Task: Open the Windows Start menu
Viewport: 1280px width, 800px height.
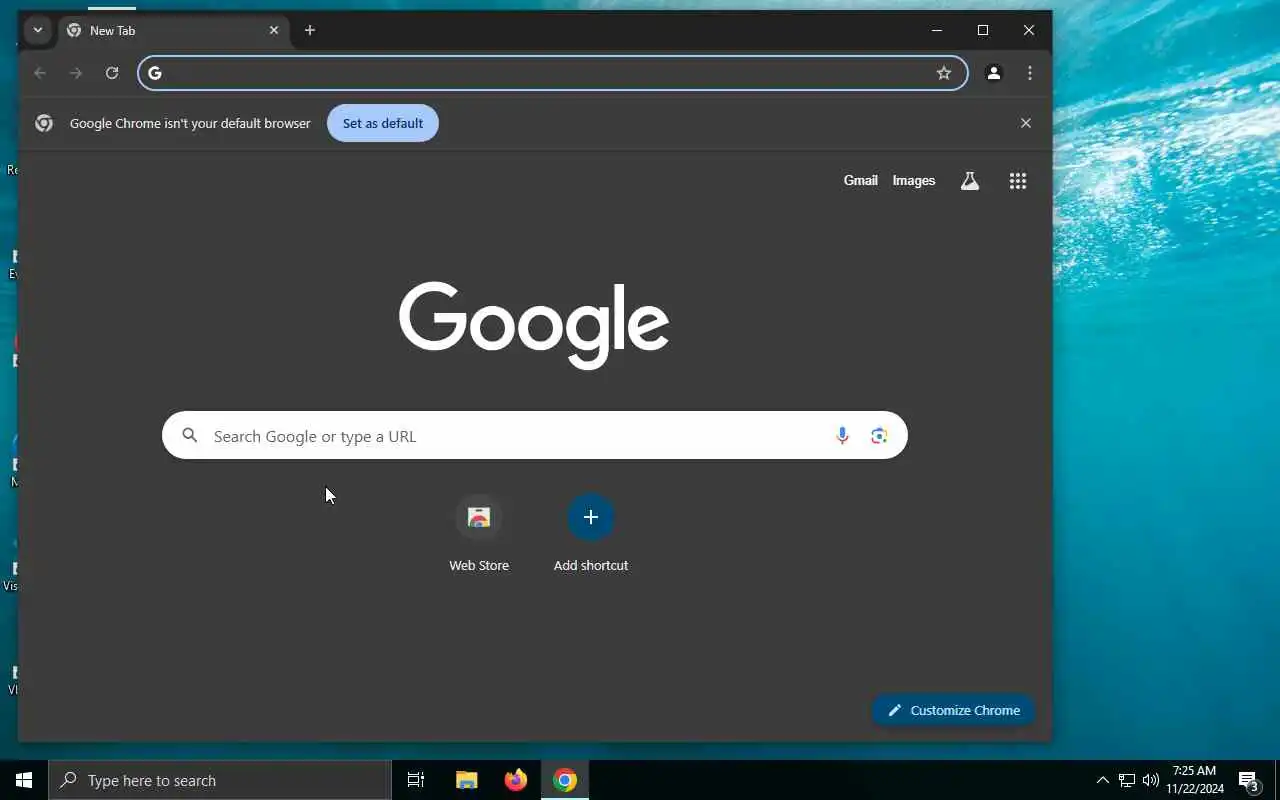Action: [24, 780]
